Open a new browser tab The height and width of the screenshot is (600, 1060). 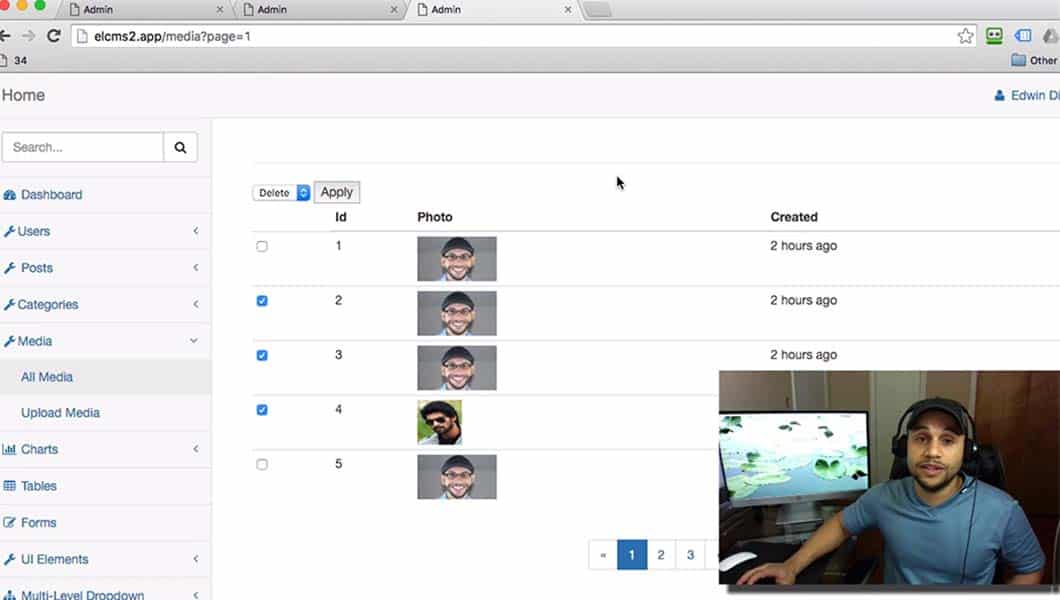click(x=598, y=9)
